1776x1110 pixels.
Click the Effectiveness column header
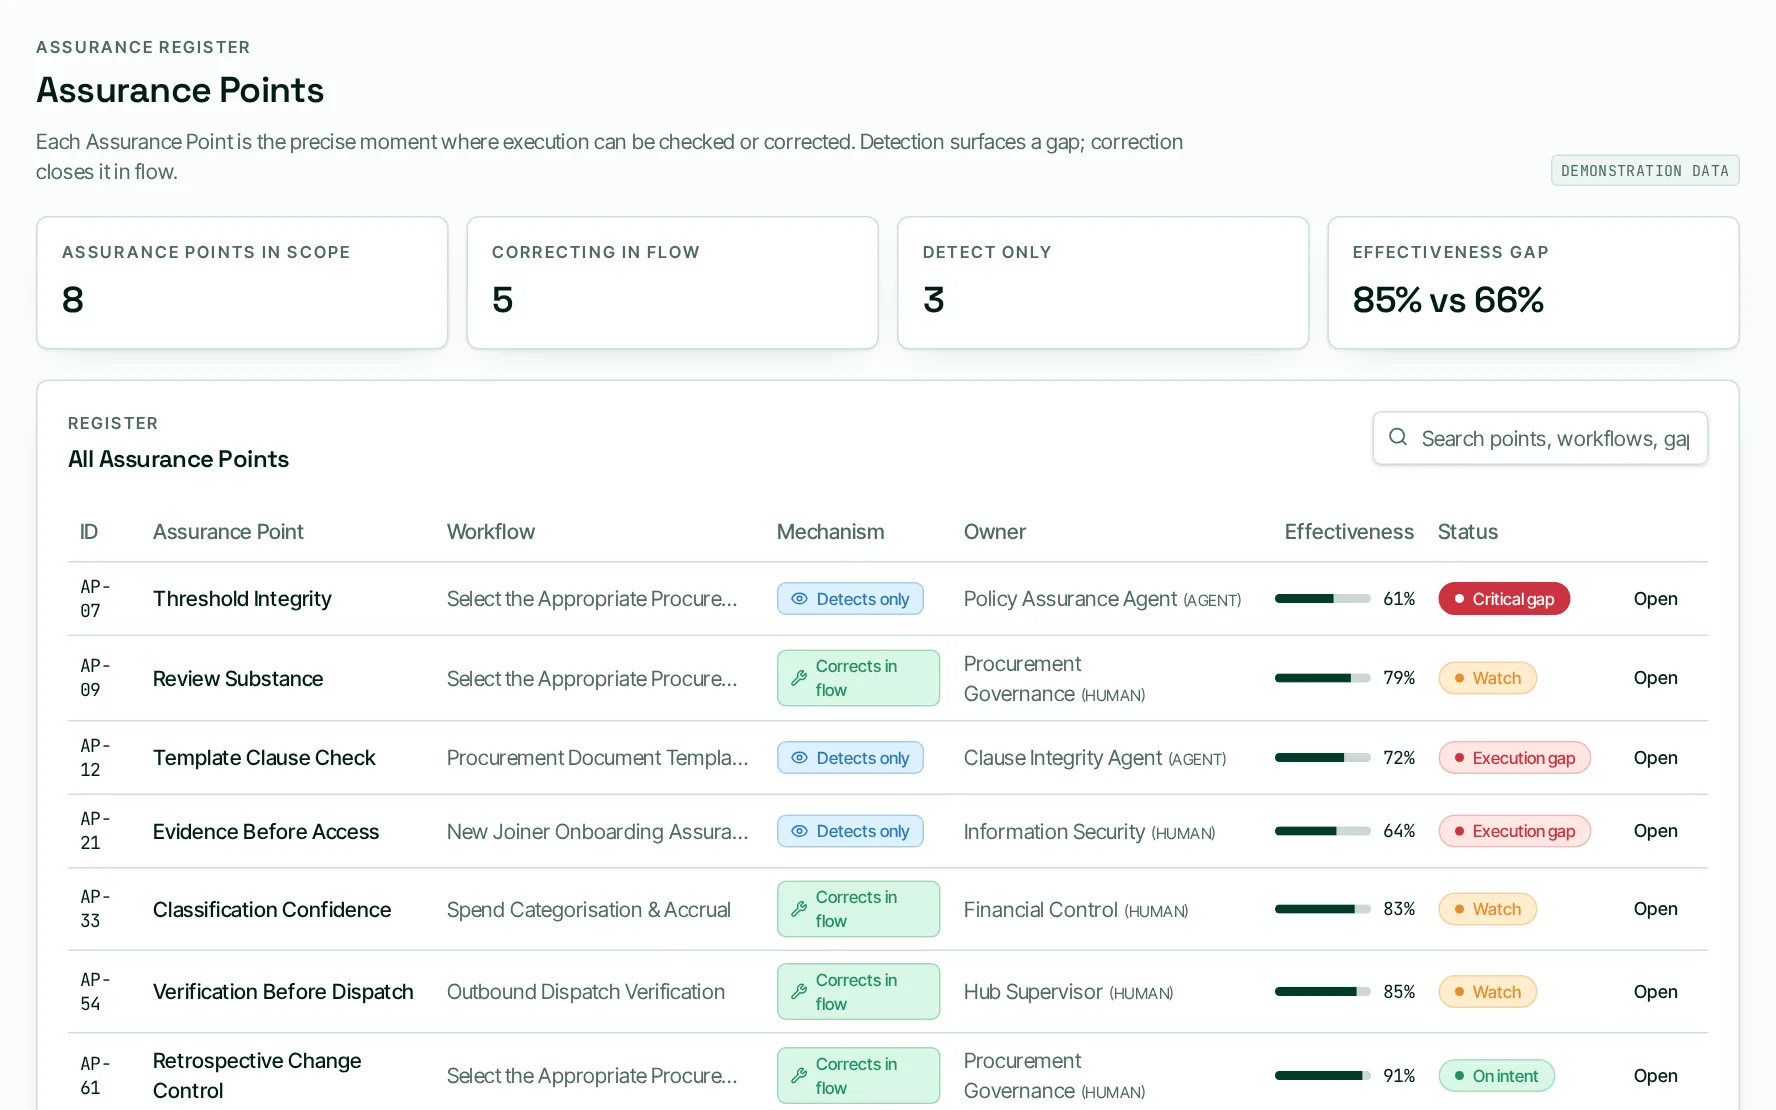(1349, 532)
